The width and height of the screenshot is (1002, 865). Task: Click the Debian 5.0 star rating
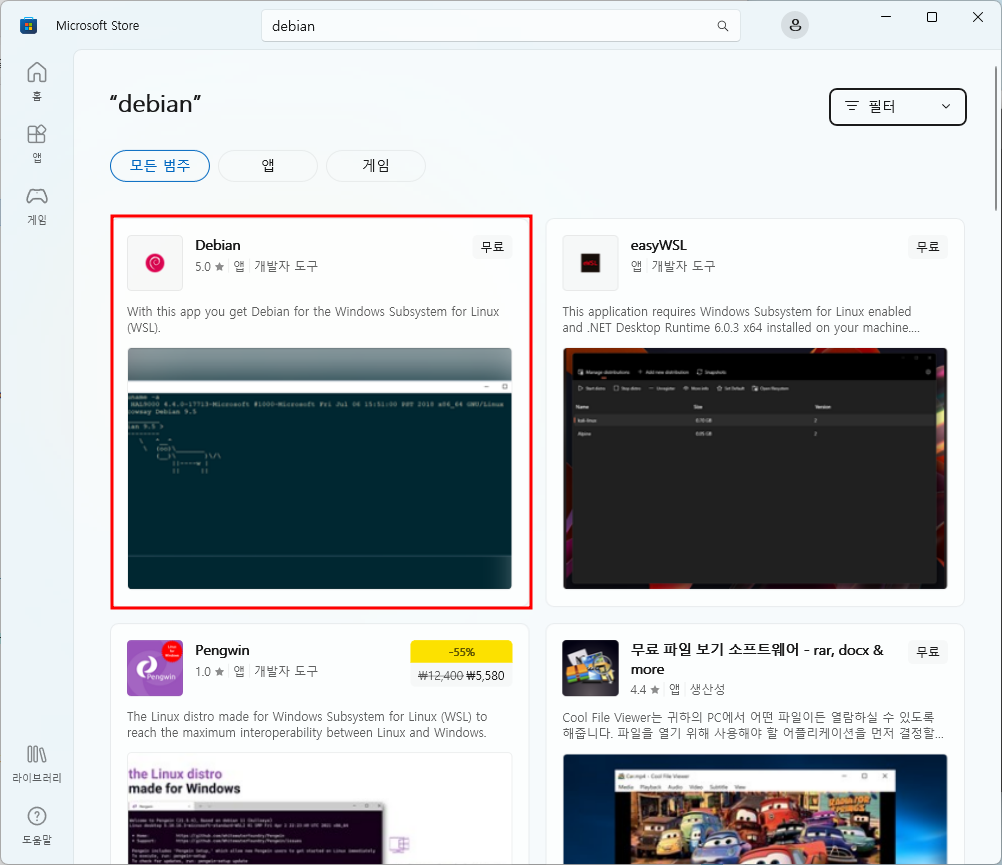point(210,266)
